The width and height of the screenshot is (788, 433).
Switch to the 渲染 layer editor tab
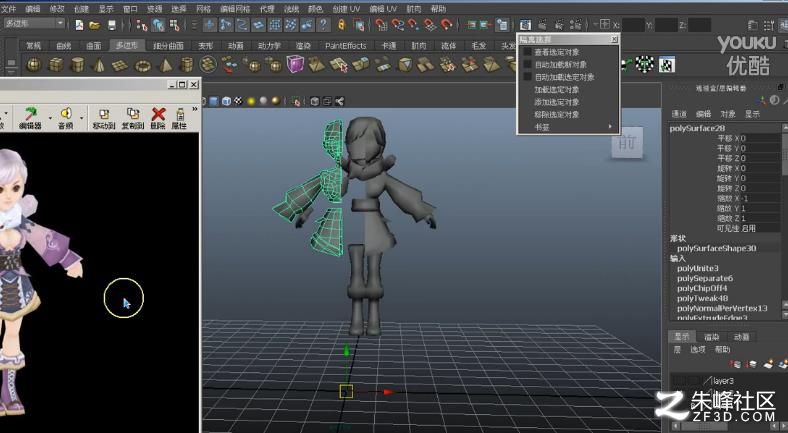point(712,337)
